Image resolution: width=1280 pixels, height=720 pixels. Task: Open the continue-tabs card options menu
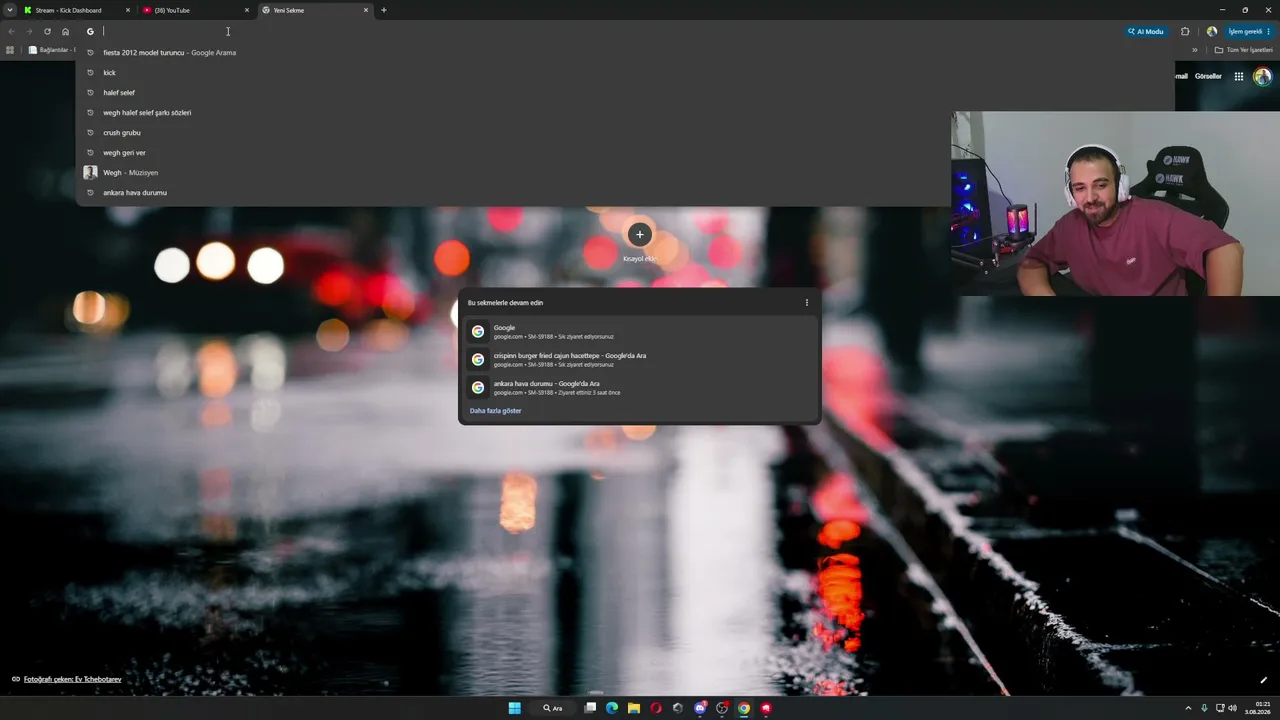[807, 303]
